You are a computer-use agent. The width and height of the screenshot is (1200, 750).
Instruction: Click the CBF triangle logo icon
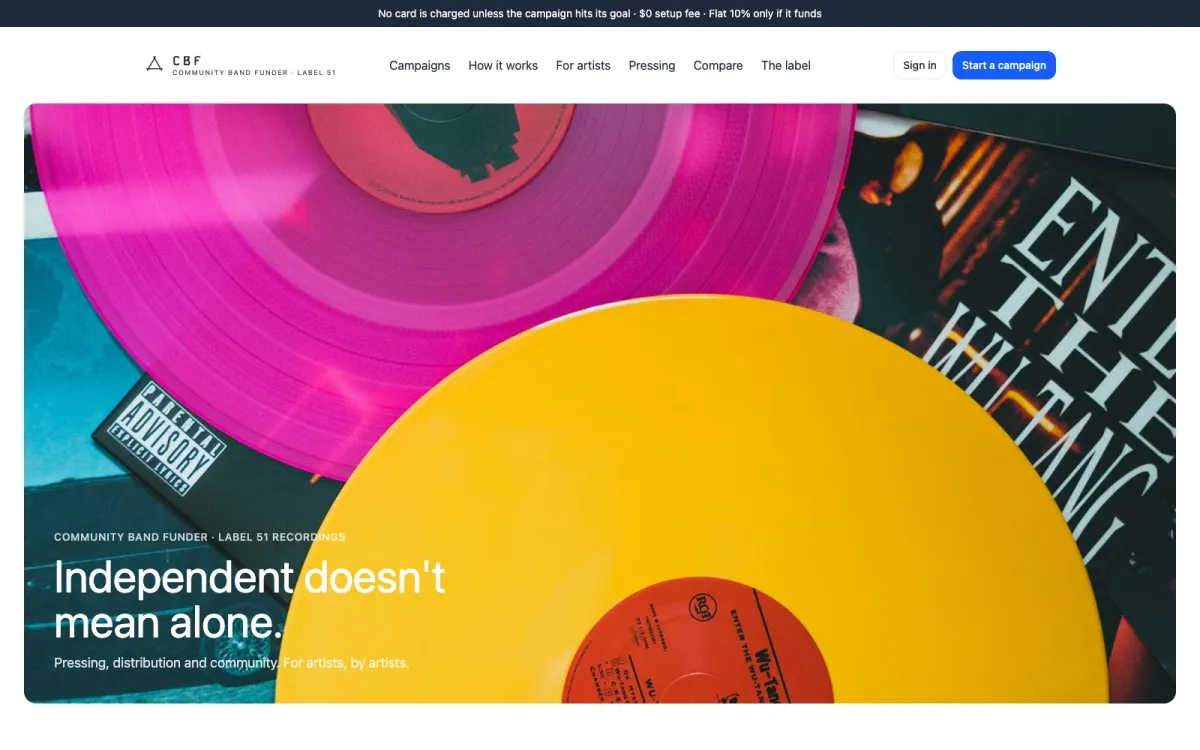pyautogui.click(x=154, y=65)
